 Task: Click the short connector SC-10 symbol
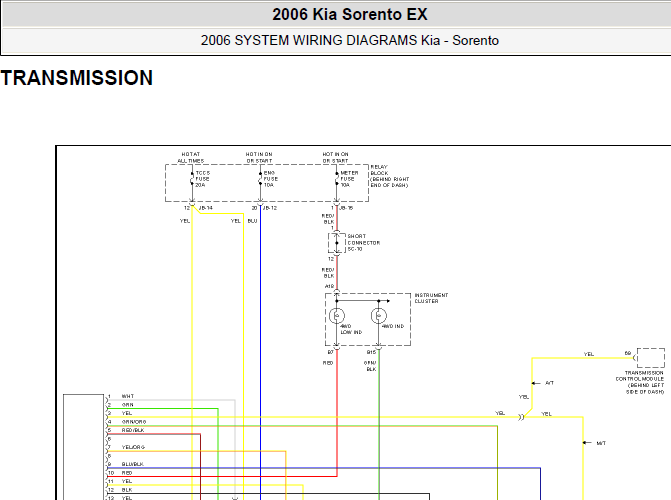337,243
